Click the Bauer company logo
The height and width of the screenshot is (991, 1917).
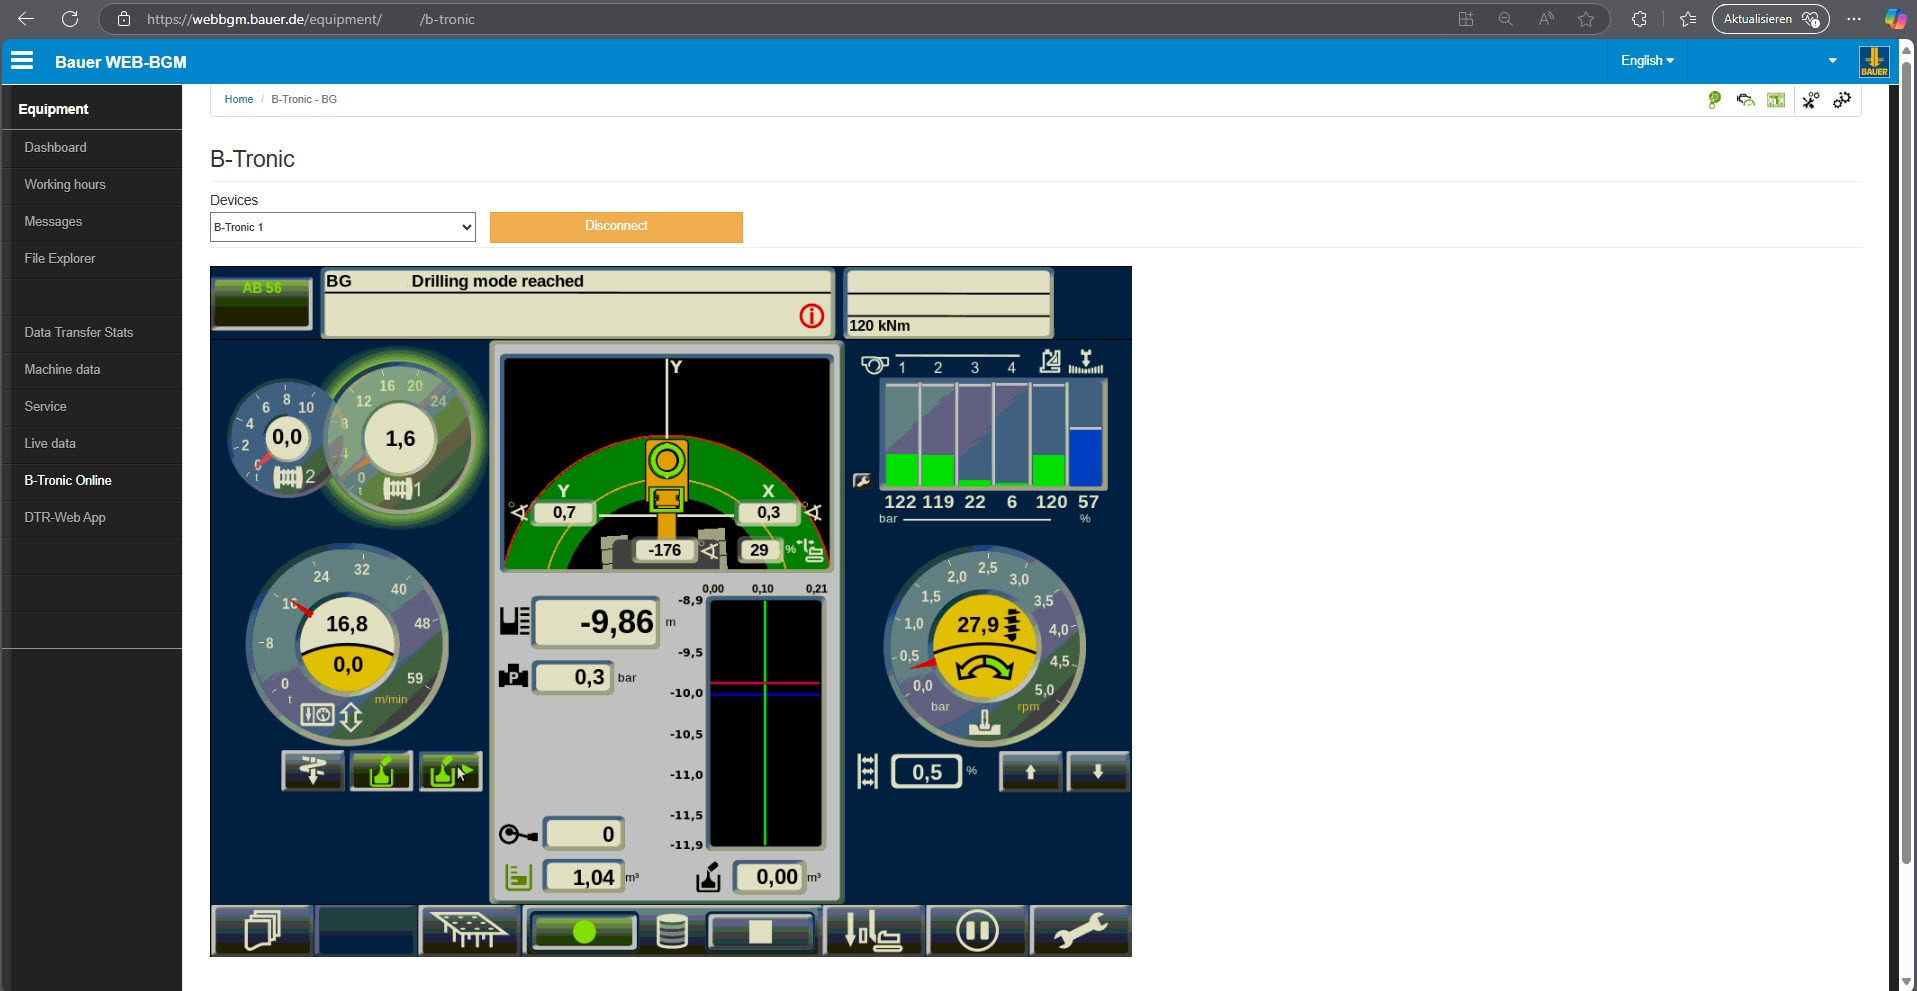coord(1874,62)
